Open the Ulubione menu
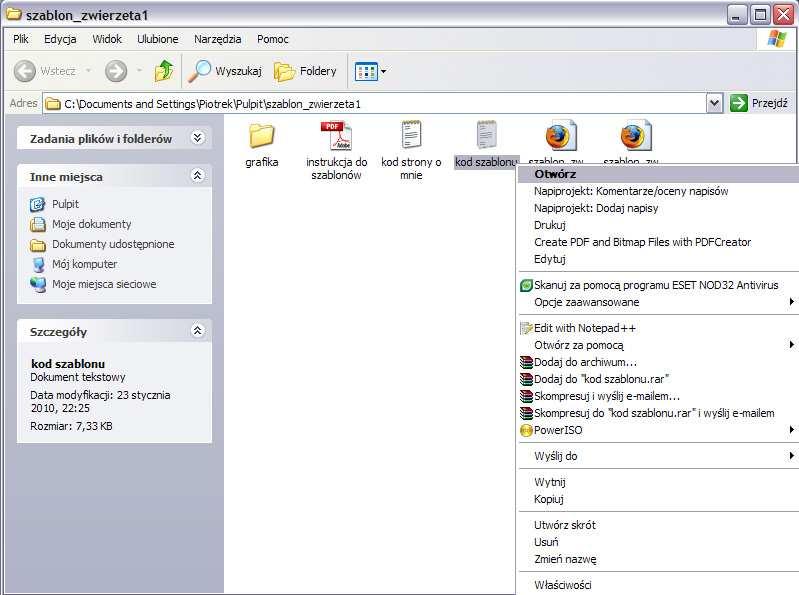Image resolution: width=799 pixels, height=595 pixels. pos(157,39)
